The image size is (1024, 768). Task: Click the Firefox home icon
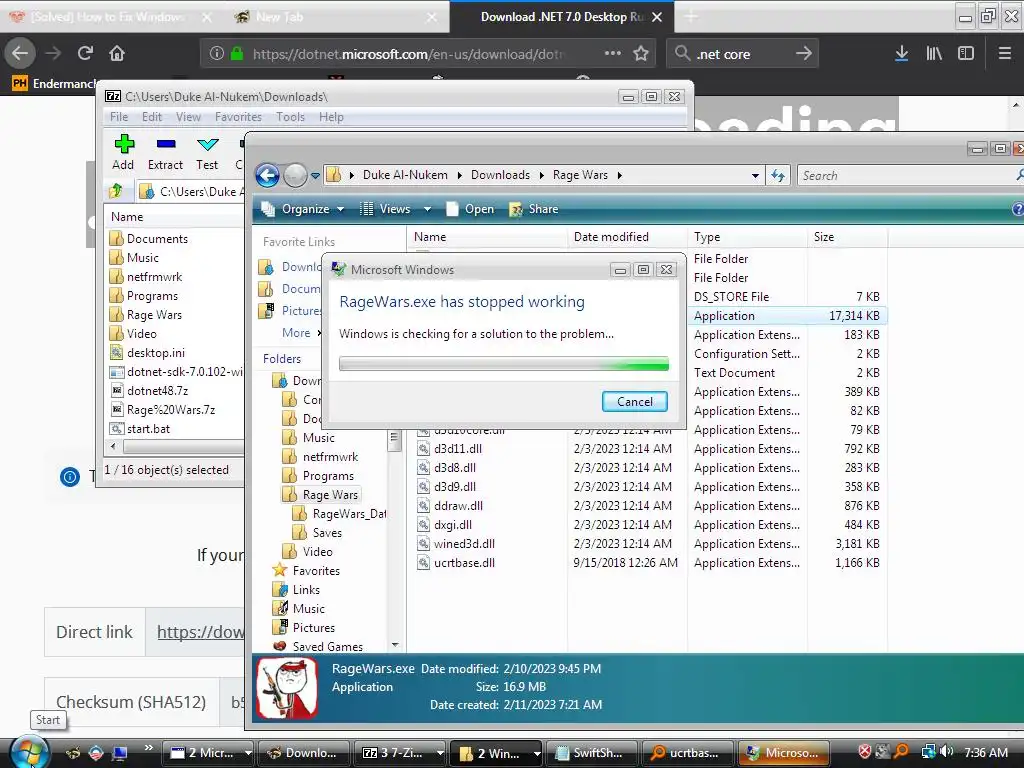[x=117, y=53]
